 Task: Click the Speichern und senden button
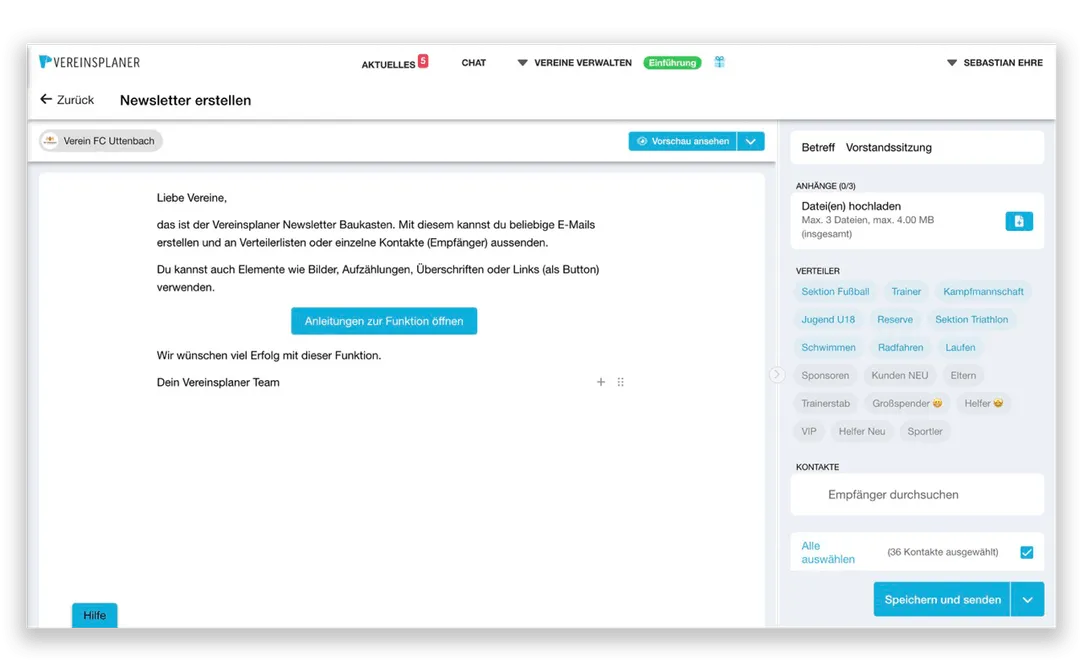tap(942, 599)
